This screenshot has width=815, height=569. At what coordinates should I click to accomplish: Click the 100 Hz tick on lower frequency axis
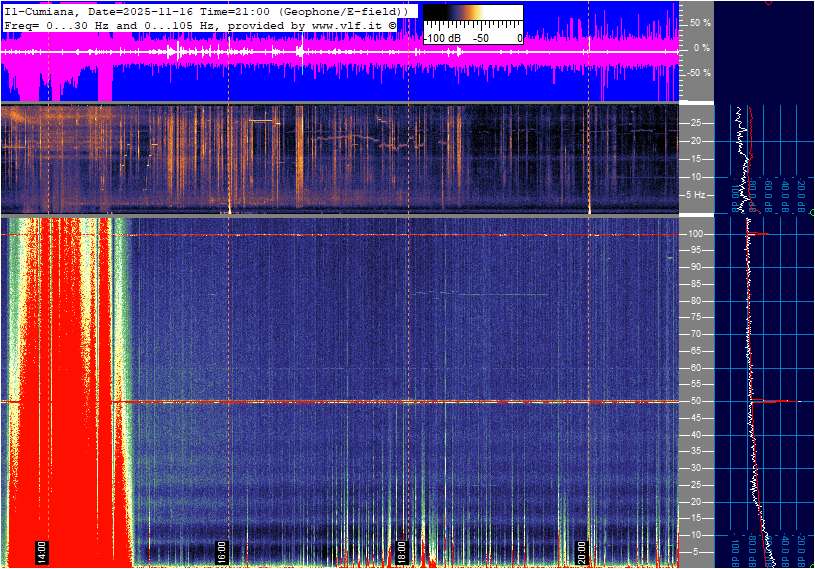click(x=695, y=234)
